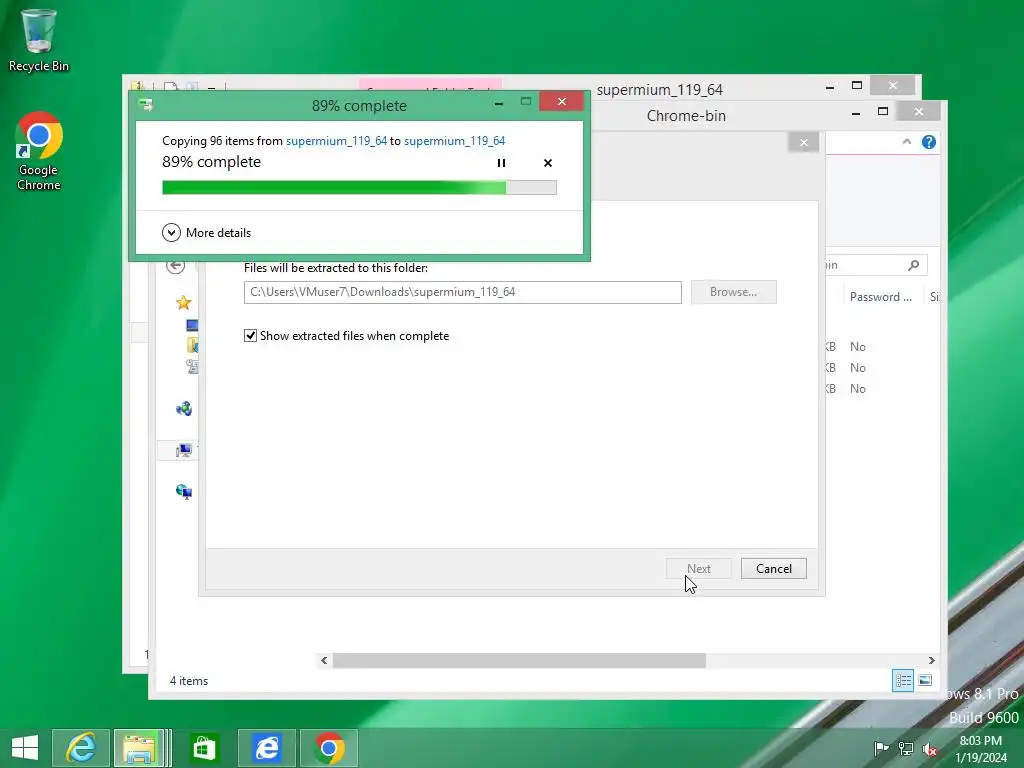Maximize the supermium_119_64 window
This screenshot has width=1024, height=768.
coord(857,86)
